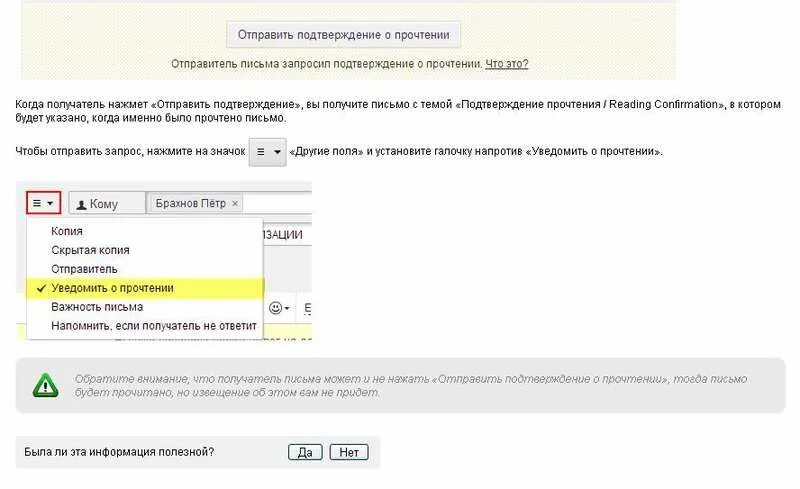Click the text 'Была ли эта информация полезной?'
The height and width of the screenshot is (489, 800).
coord(119,452)
